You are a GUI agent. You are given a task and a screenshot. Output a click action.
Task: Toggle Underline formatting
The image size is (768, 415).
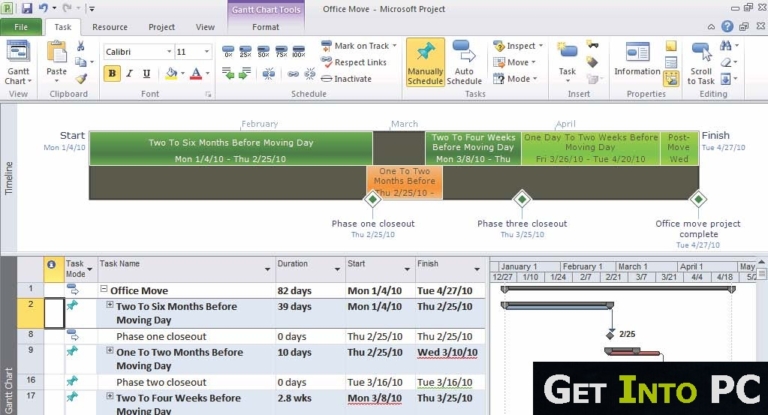[x=146, y=73]
